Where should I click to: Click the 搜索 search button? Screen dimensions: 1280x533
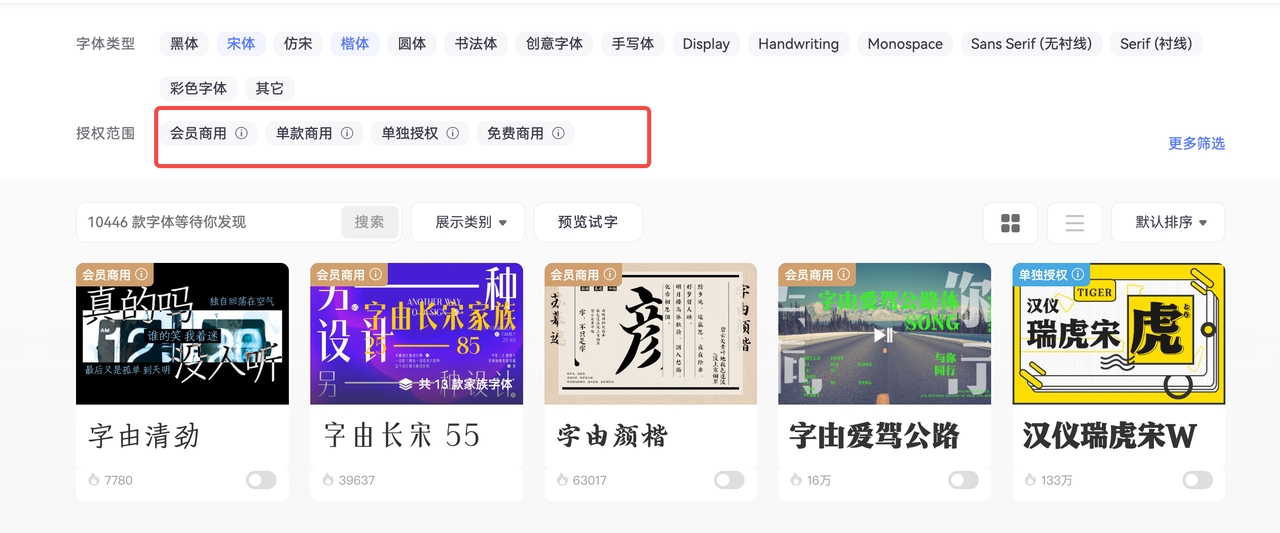tap(369, 222)
